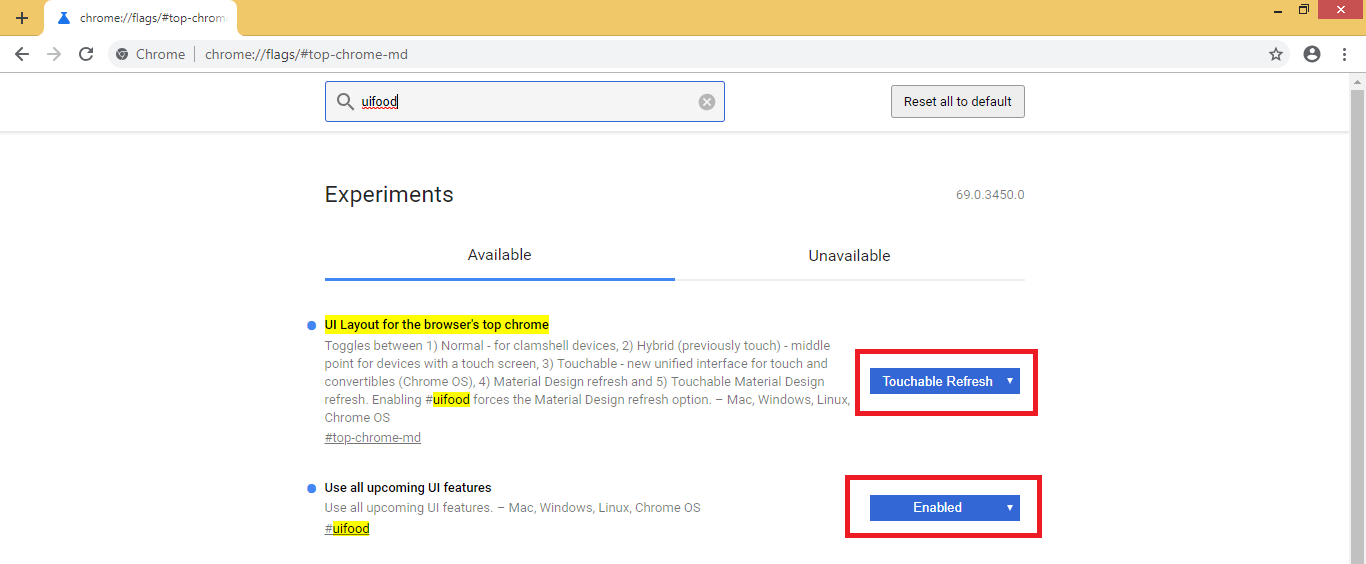Close the Chrome window
Image resolution: width=1366 pixels, height=564 pixels.
[x=1342, y=10]
